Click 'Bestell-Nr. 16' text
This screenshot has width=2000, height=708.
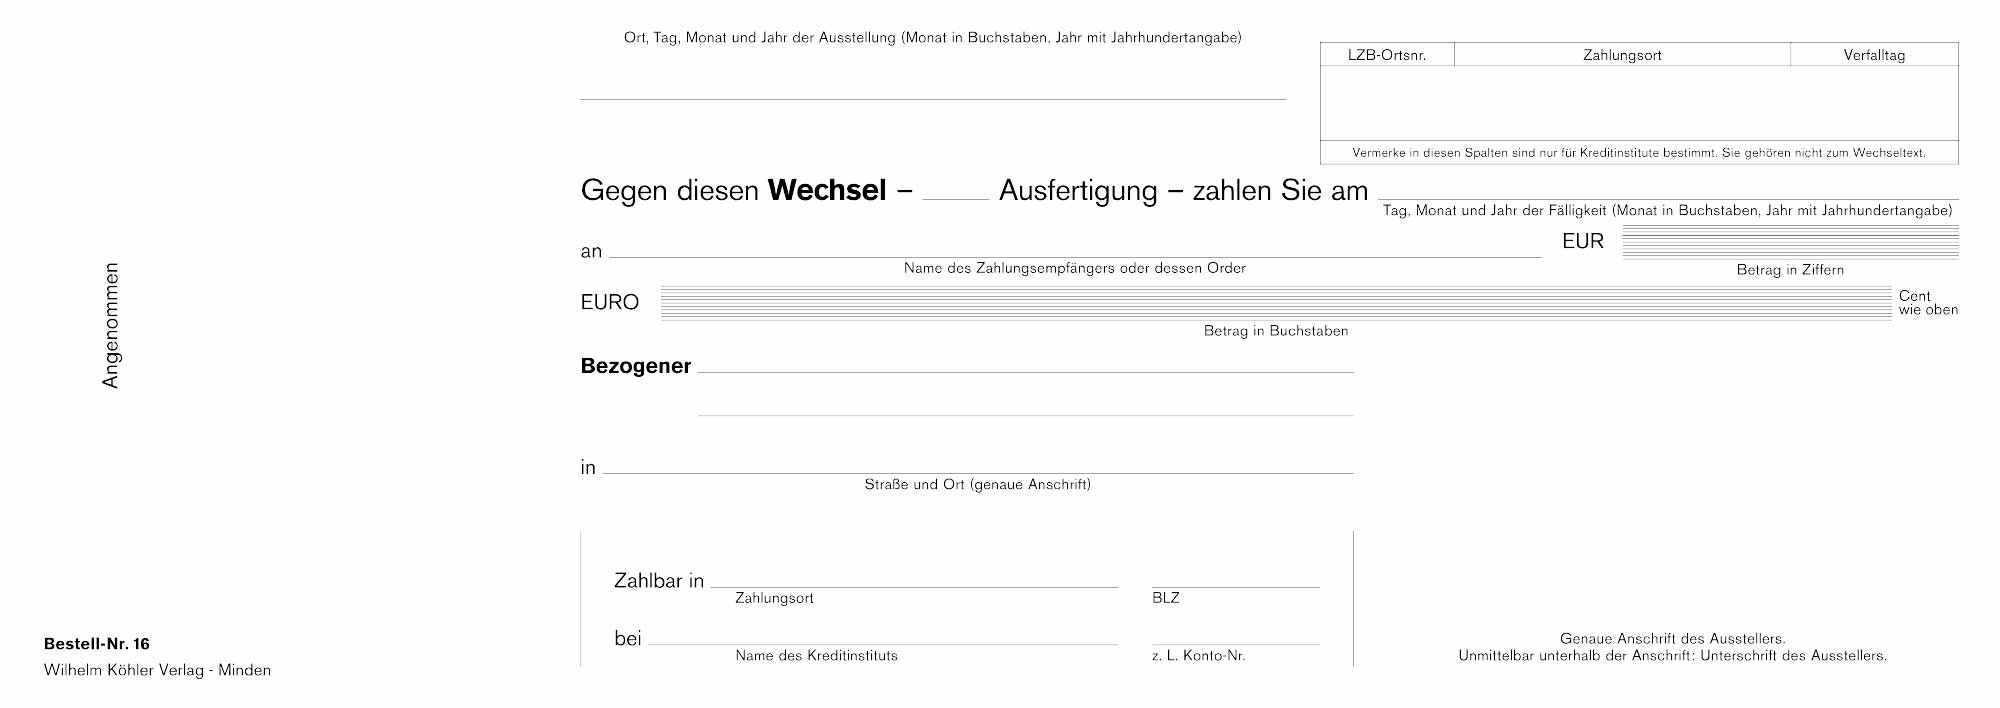[x=97, y=644]
